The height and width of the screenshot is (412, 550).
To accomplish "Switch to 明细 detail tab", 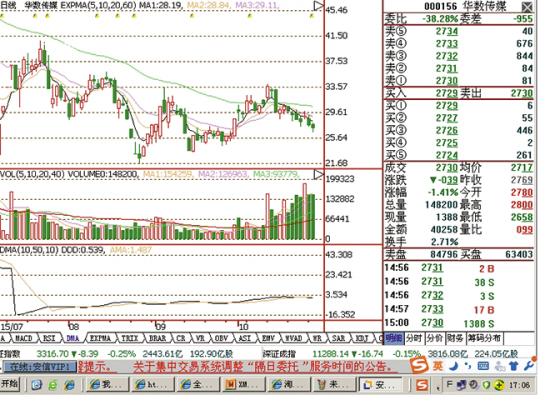I will point(394,338).
